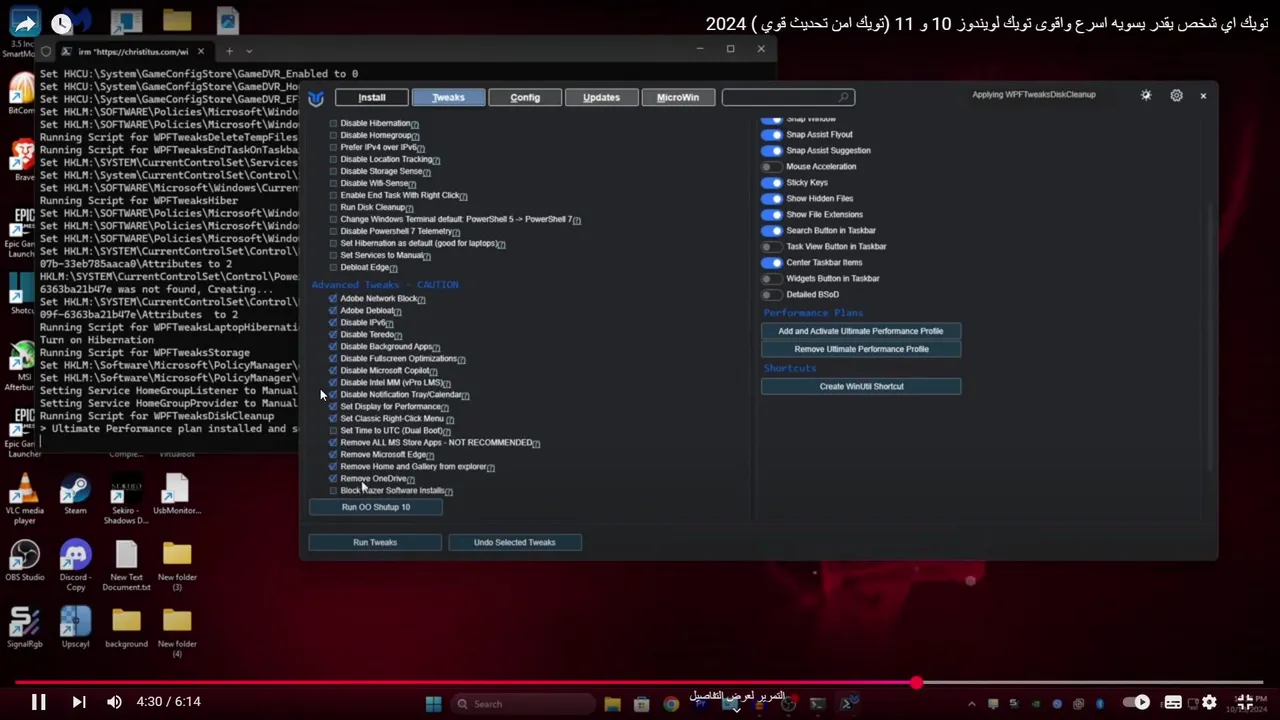Toggle Show Hidden Files off

tap(771, 198)
